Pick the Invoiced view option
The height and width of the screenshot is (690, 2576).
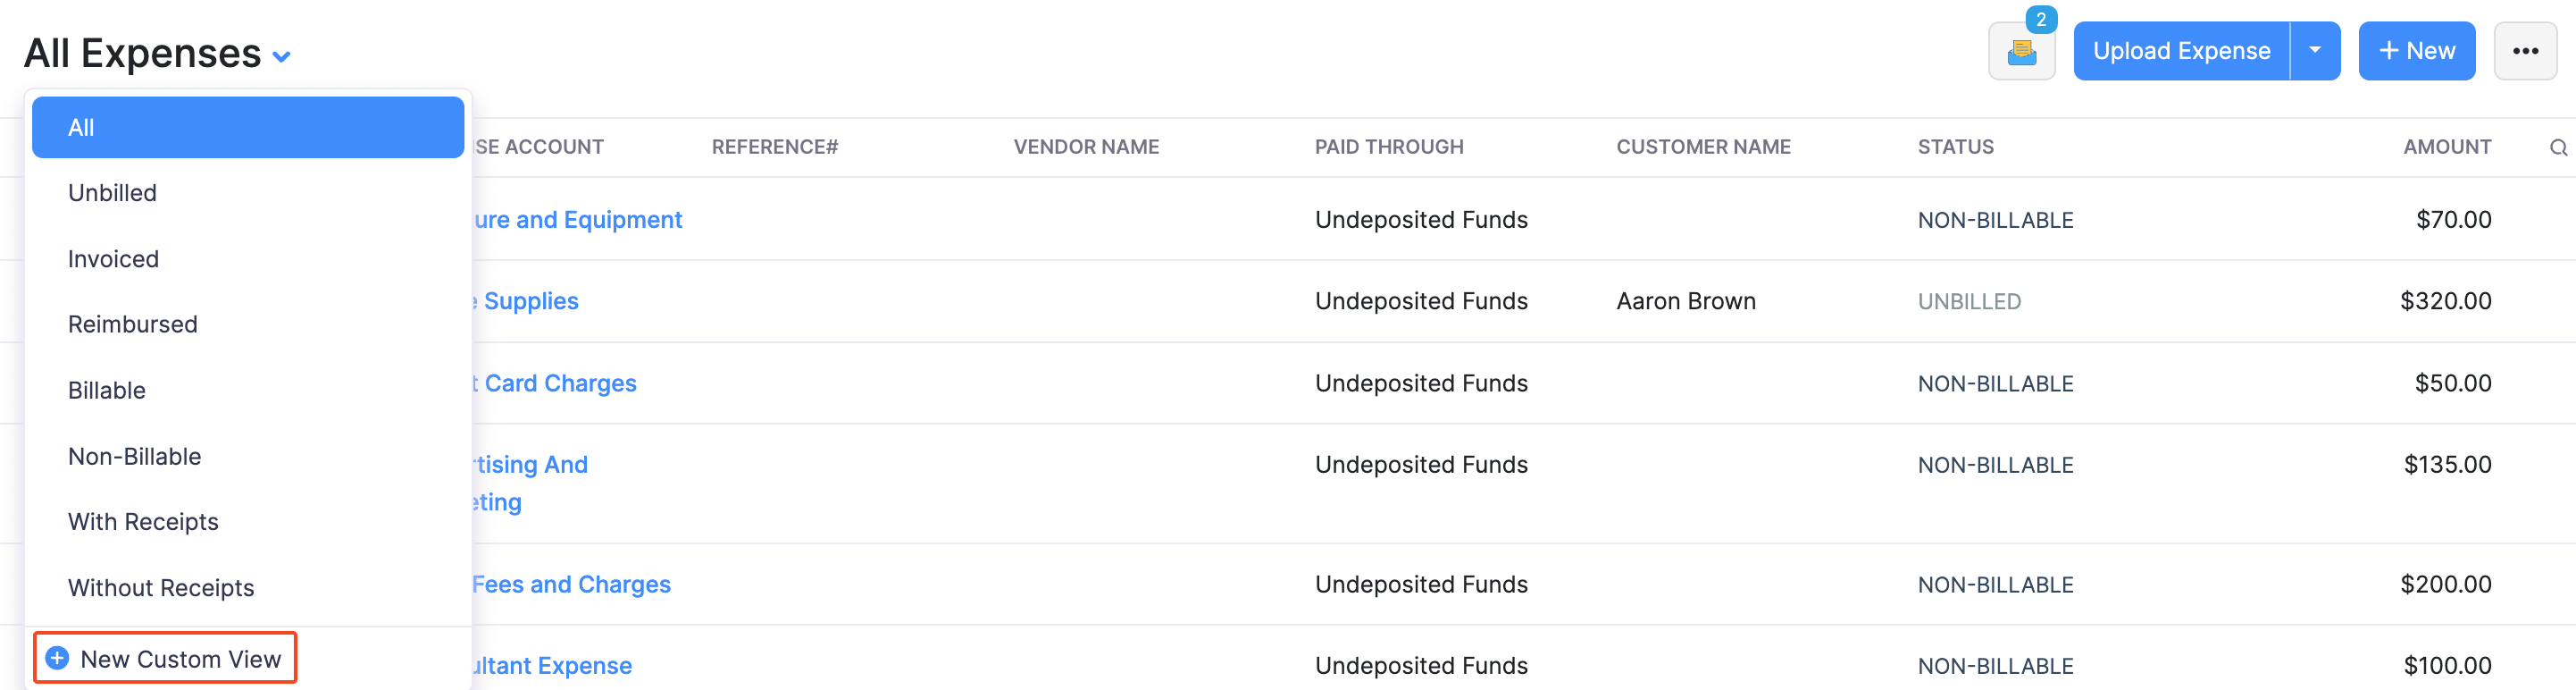tap(113, 259)
